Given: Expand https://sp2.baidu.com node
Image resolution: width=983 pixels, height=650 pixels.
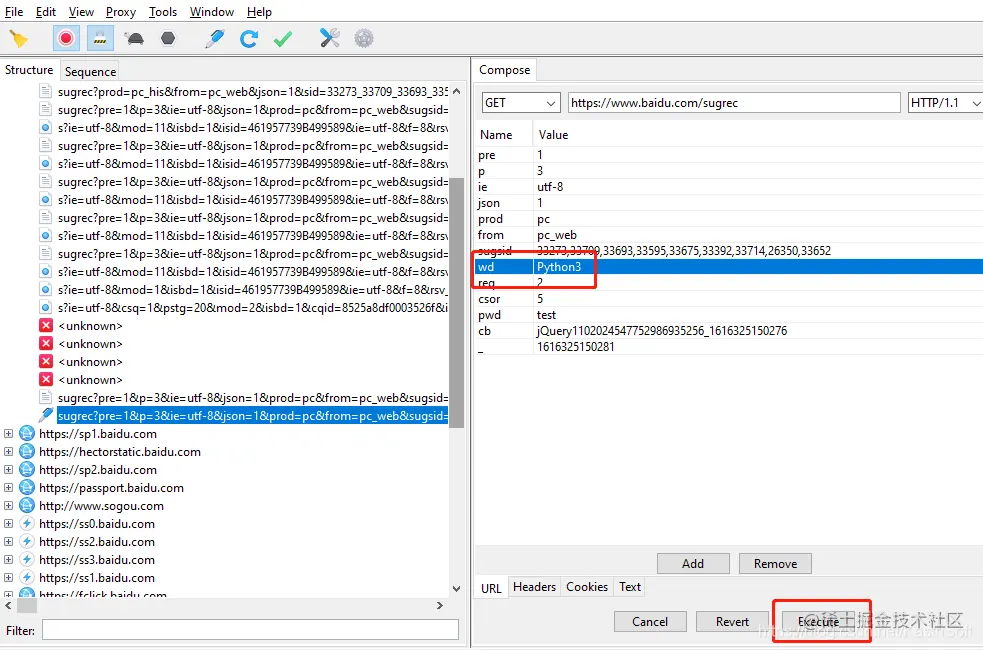Looking at the screenshot, I should click(x=8, y=469).
